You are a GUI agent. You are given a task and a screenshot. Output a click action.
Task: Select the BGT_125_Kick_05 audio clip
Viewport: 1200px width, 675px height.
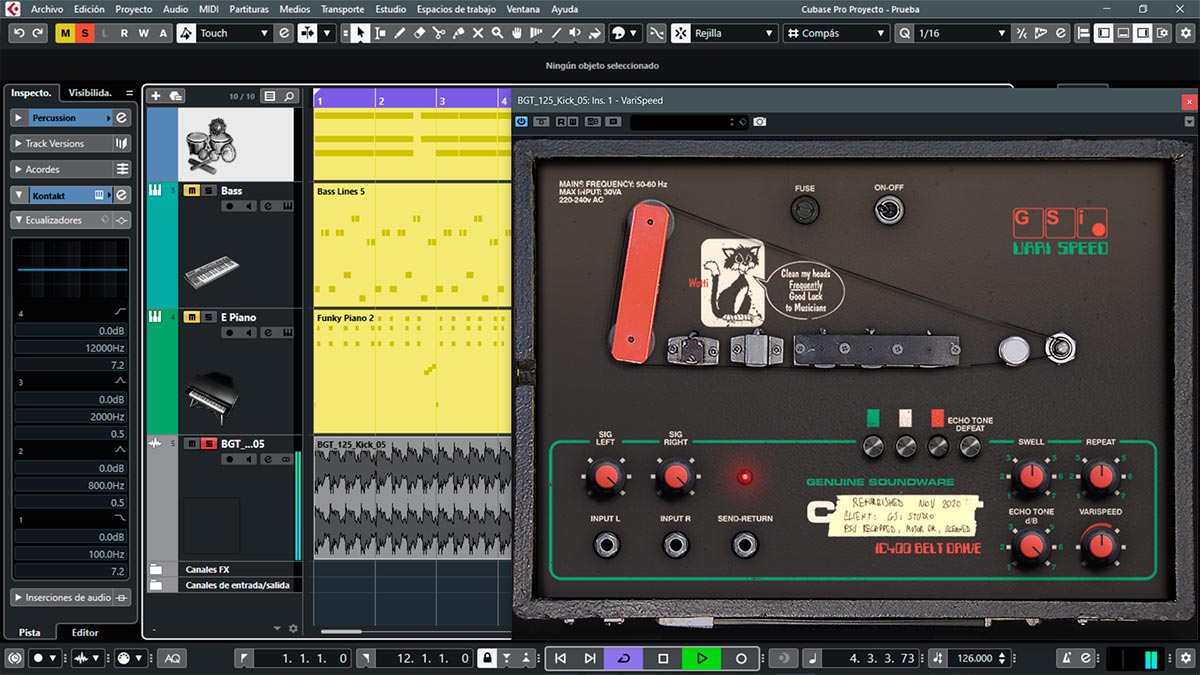[411, 497]
